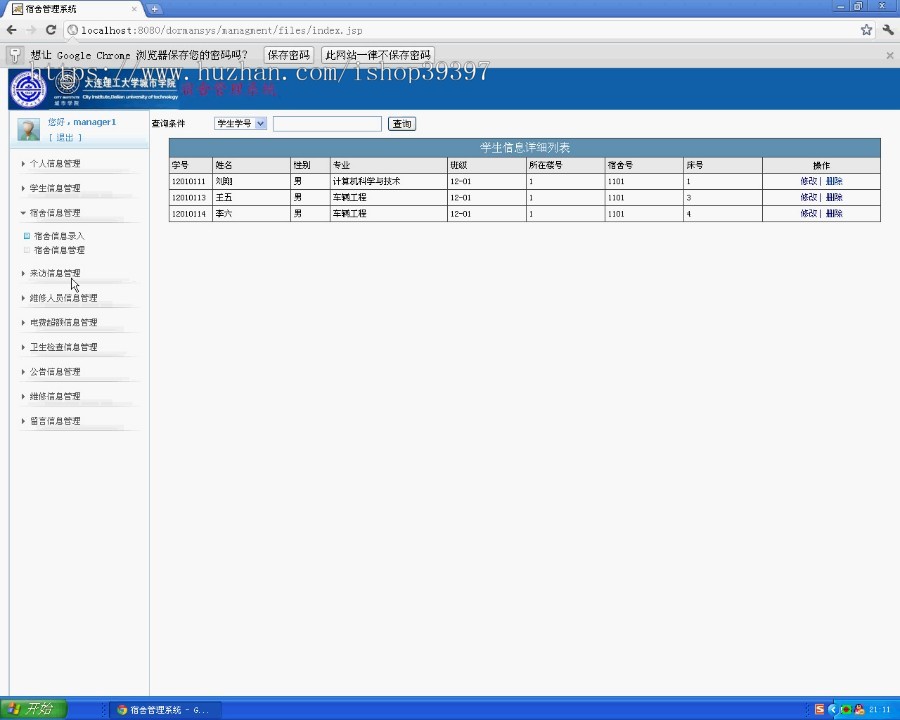Click the 宿舍信息录入 square bullet icon
Viewport: 900px width, 720px height.
coord(26,235)
